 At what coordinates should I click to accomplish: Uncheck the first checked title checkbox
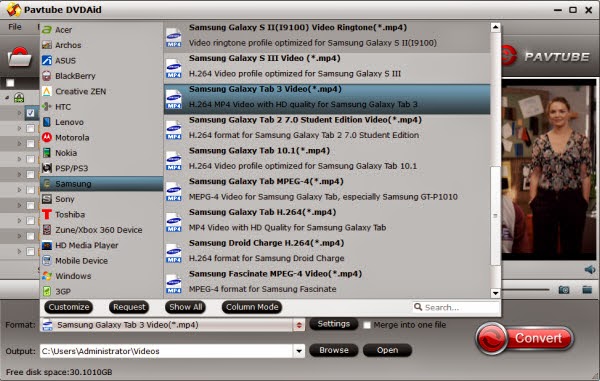pyautogui.click(x=31, y=113)
